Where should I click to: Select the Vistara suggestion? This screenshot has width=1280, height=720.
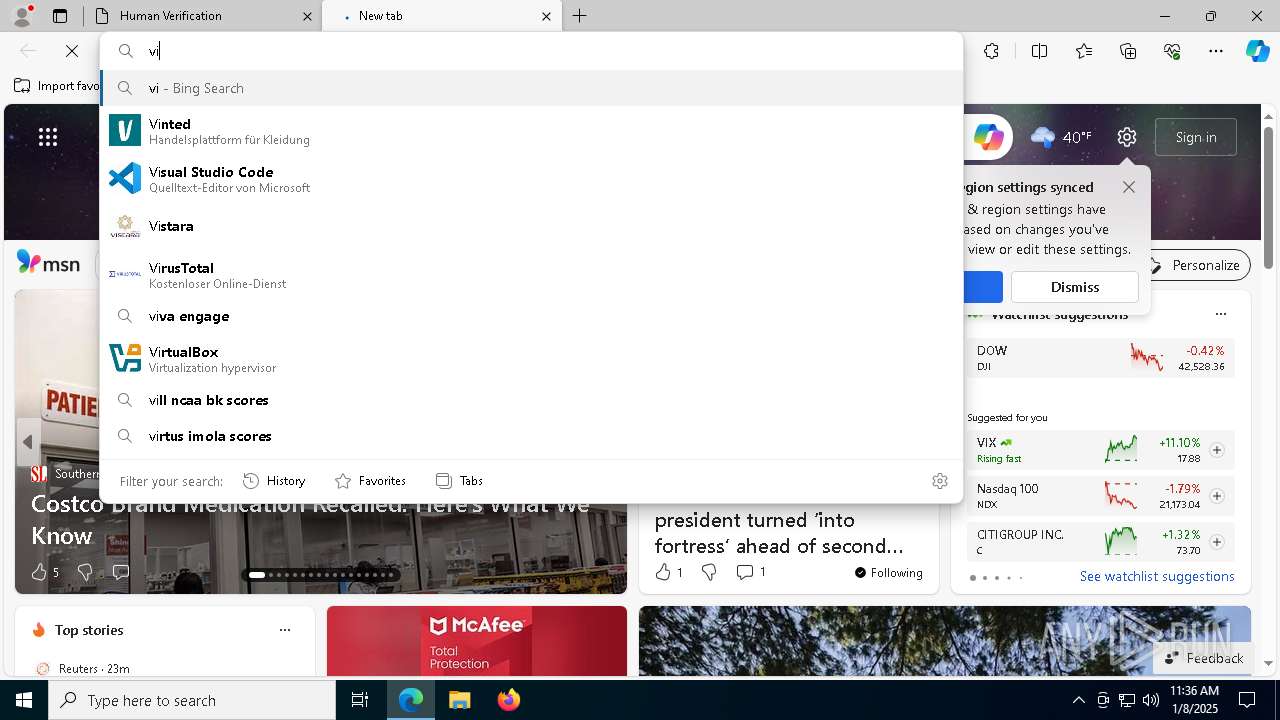(x=531, y=226)
